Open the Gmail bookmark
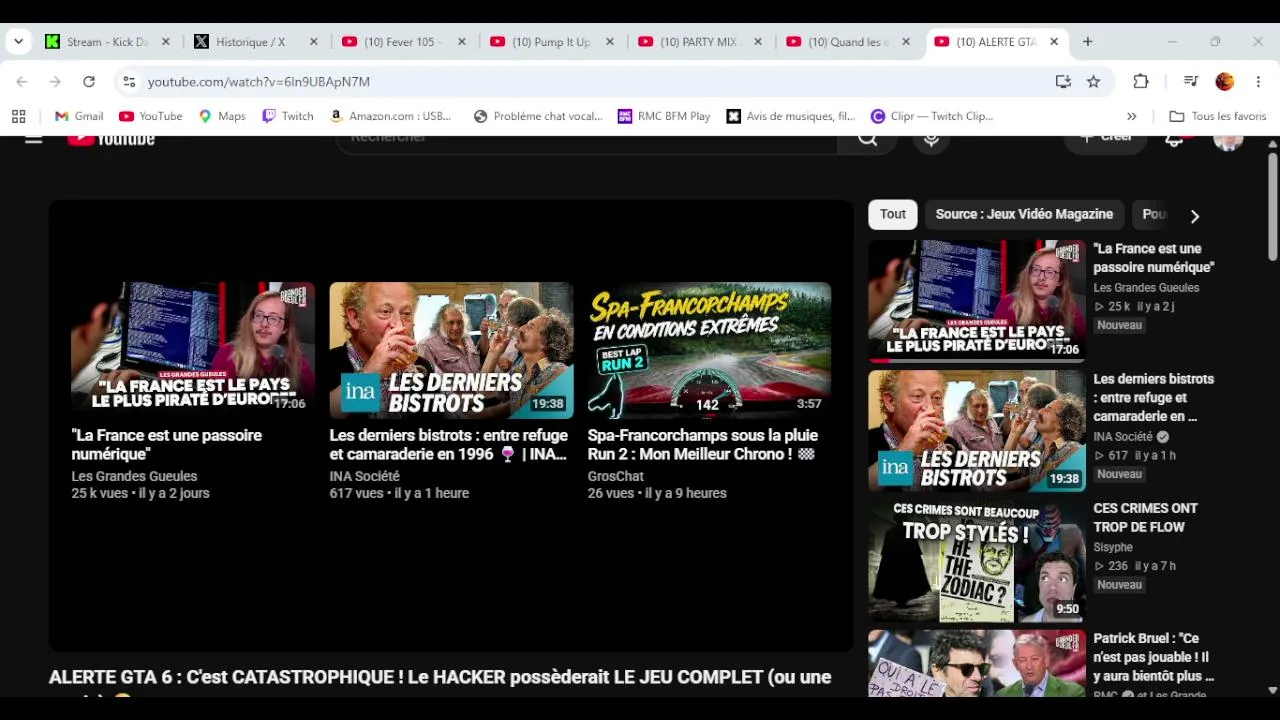This screenshot has width=1280, height=720. coord(79,116)
